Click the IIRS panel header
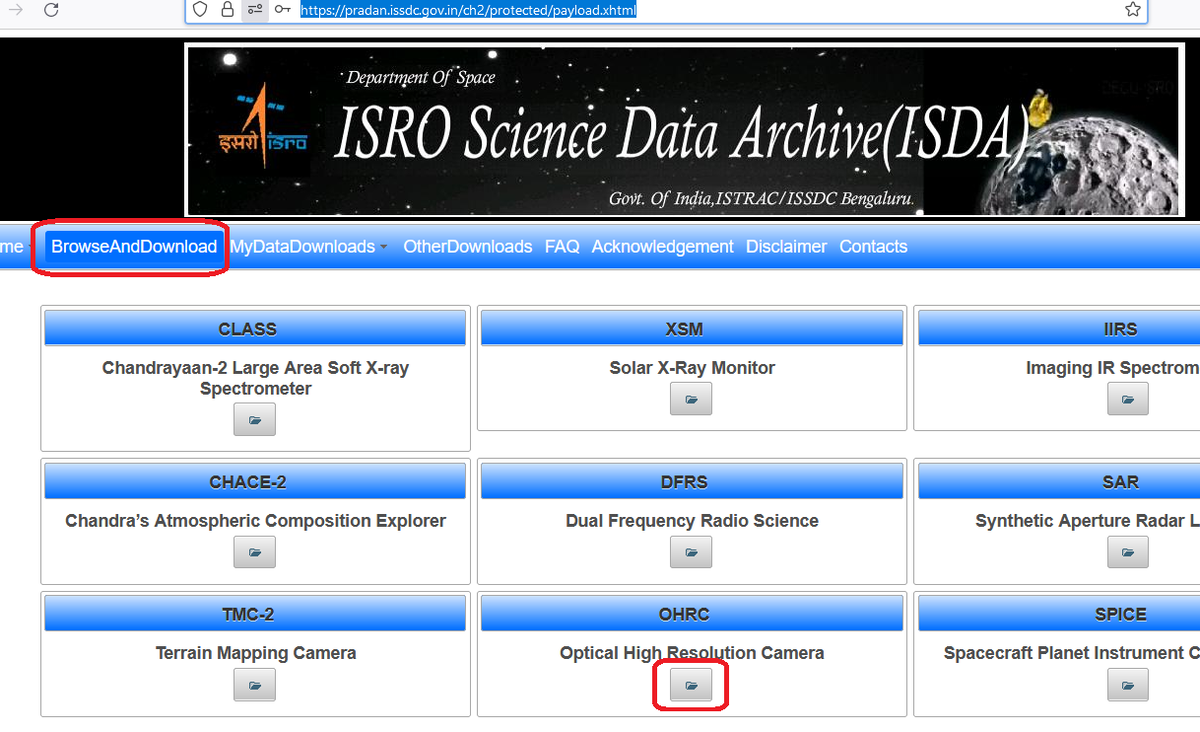The height and width of the screenshot is (732, 1200). pos(1059,328)
